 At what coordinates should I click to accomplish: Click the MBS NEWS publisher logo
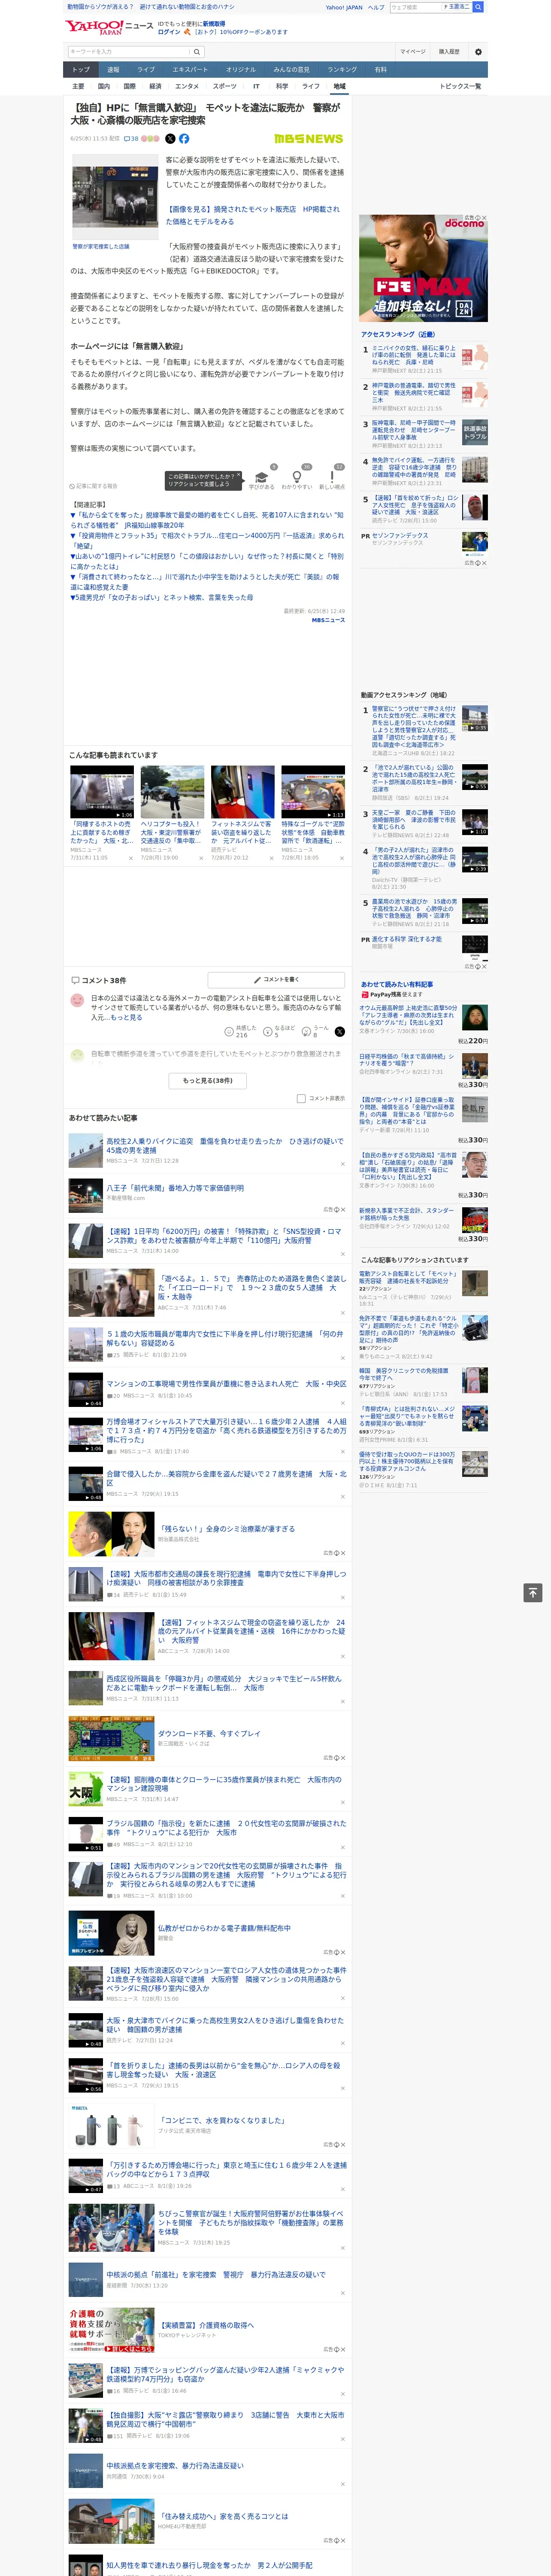click(308, 139)
